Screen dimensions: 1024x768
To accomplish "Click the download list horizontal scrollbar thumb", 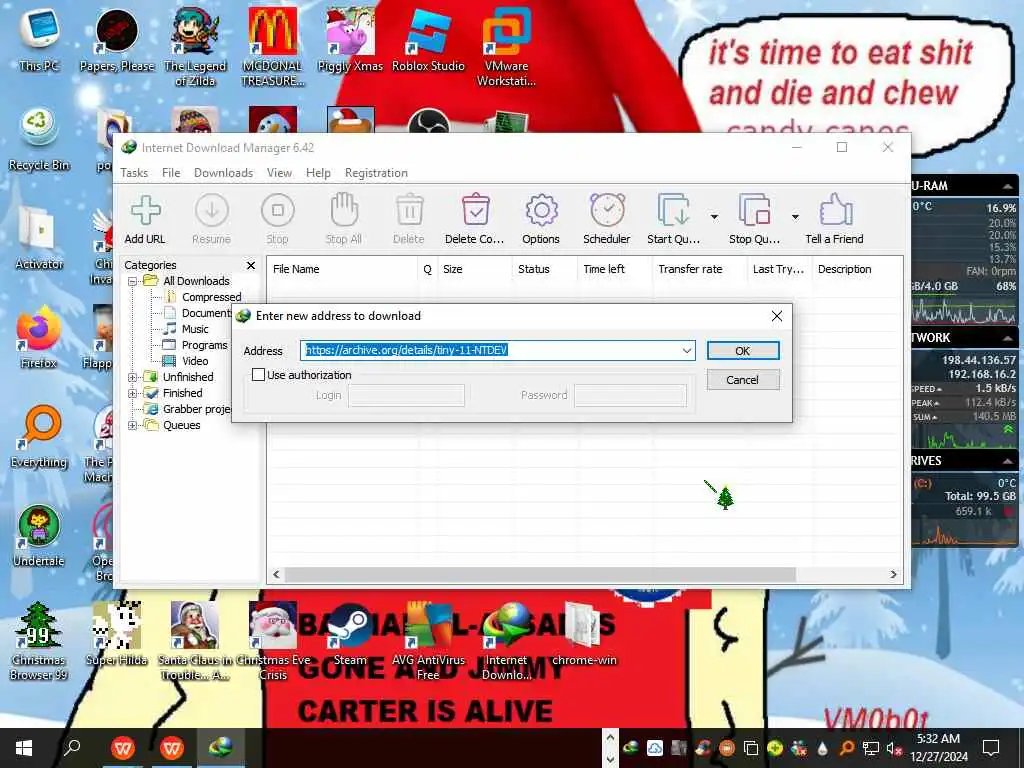I will (540, 575).
